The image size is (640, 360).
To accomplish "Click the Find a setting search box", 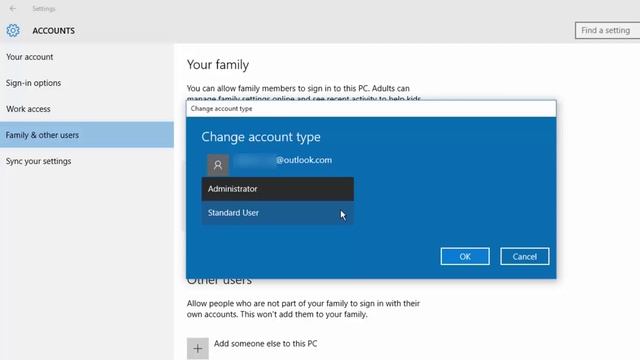I will point(607,31).
